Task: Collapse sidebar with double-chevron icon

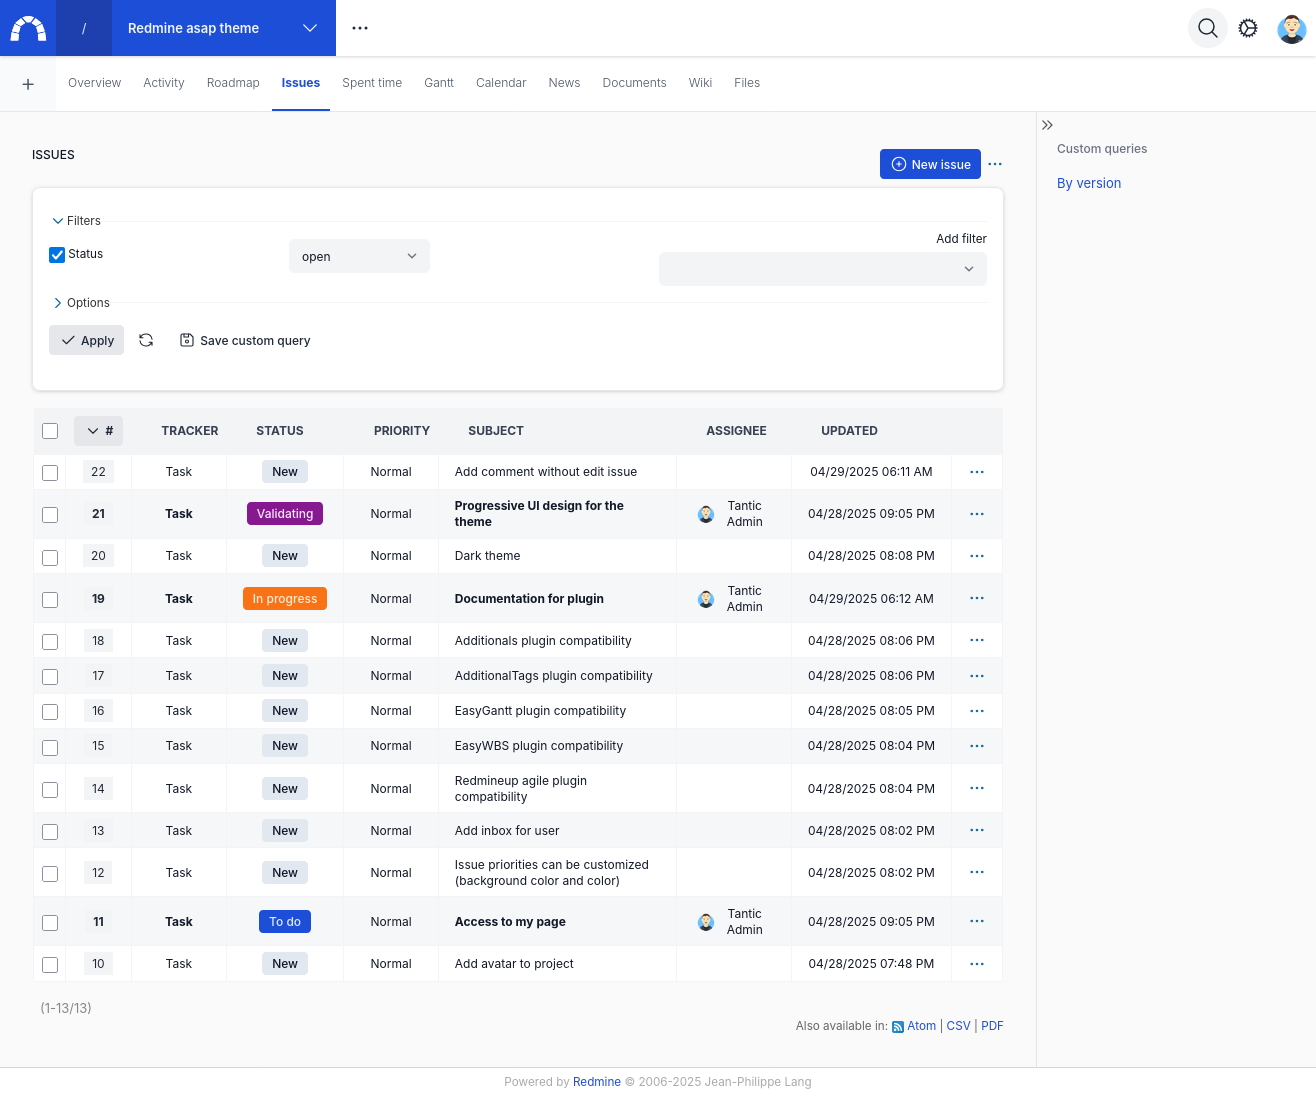Action: pos(1047,125)
